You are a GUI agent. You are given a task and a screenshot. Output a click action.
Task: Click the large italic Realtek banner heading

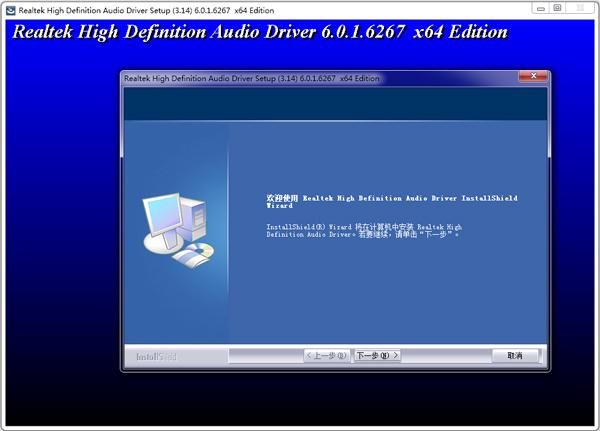pos(260,32)
